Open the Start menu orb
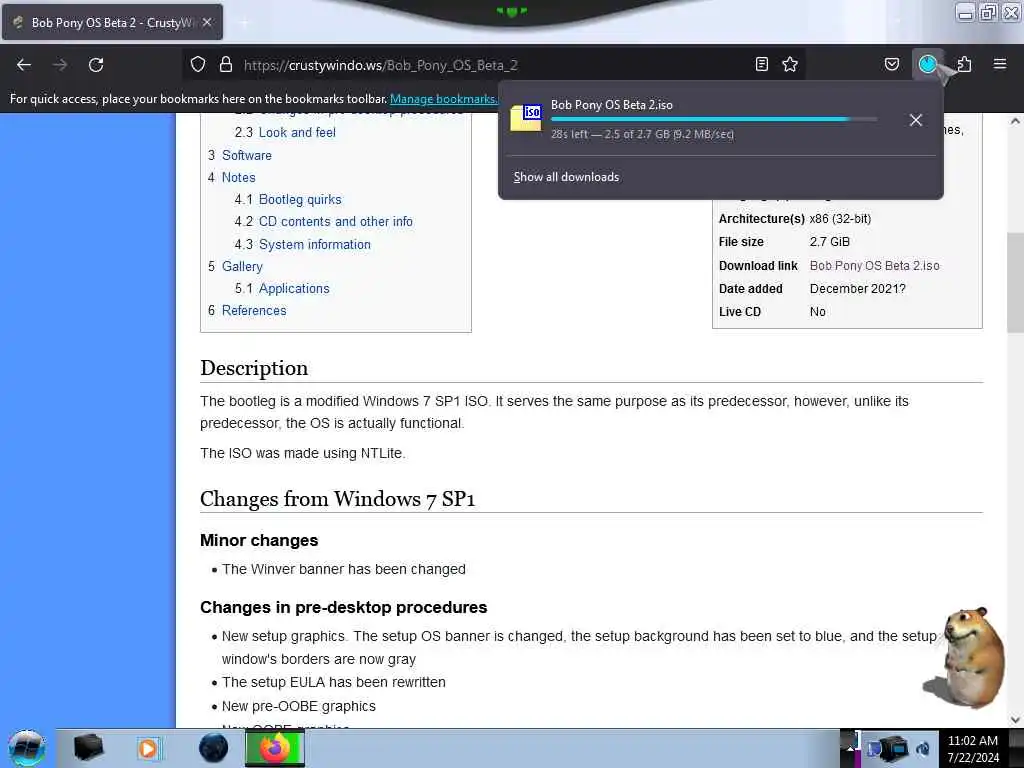1024x768 pixels. pos(27,748)
